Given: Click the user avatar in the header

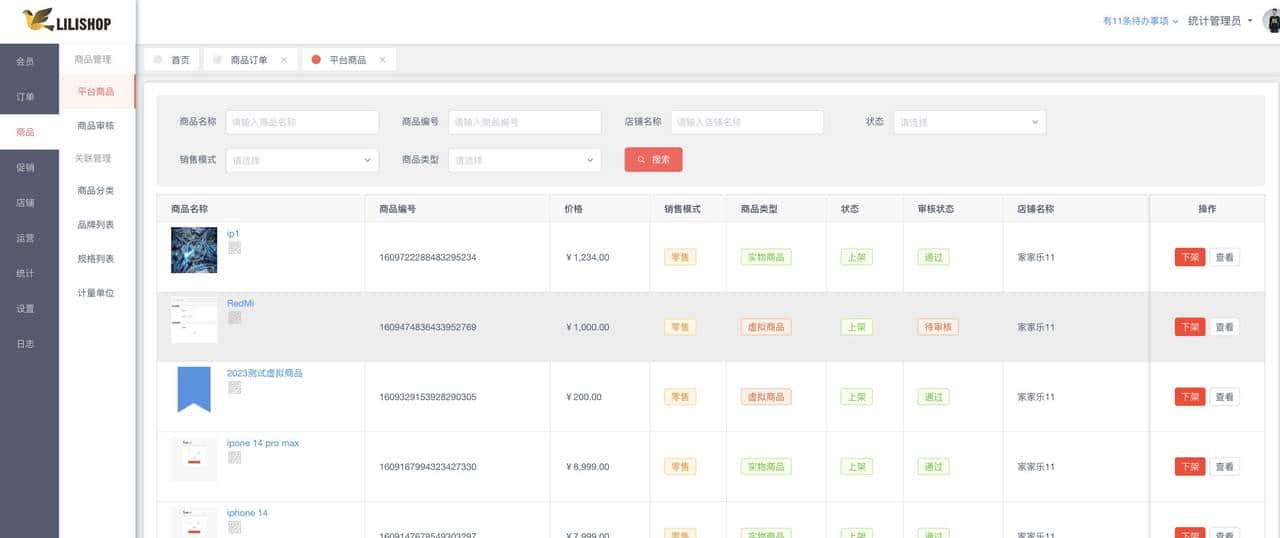Looking at the screenshot, I should (x=1271, y=21).
